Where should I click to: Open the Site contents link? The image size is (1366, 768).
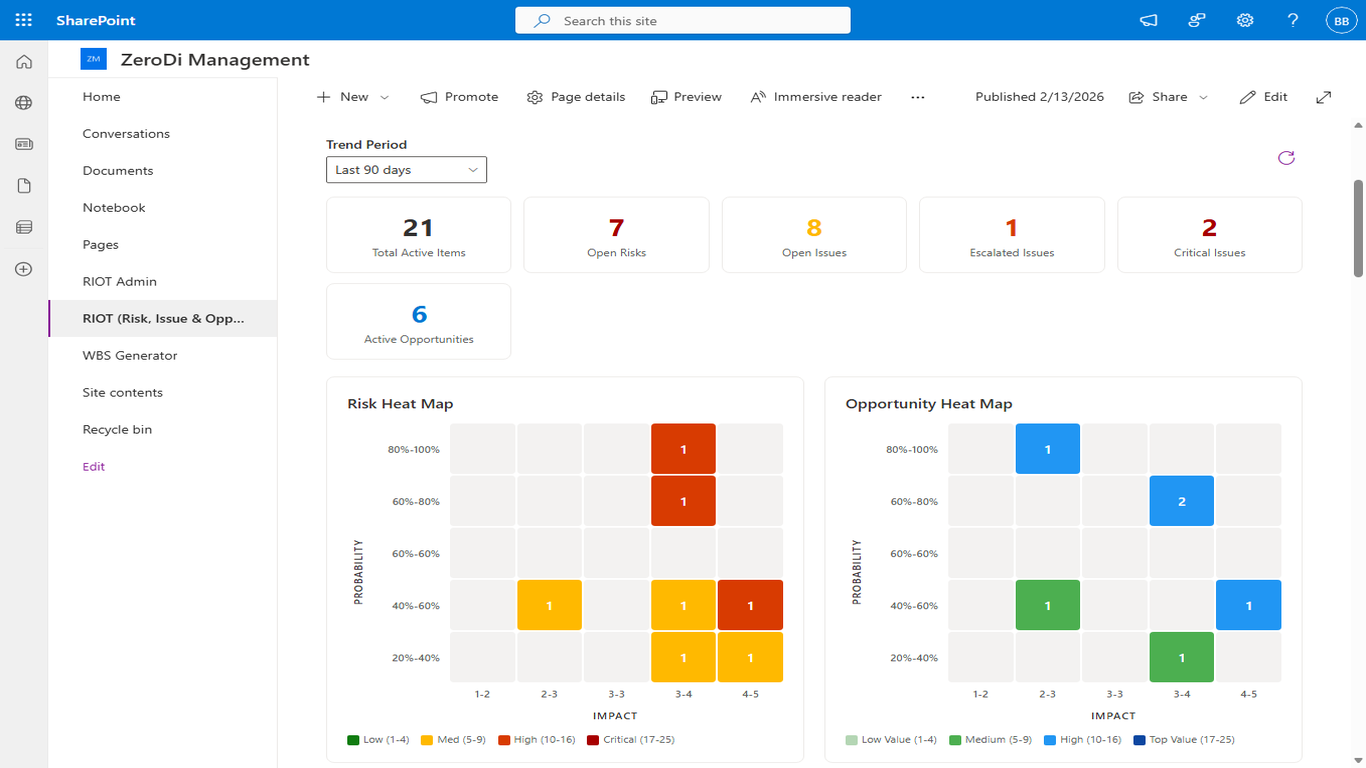click(122, 392)
